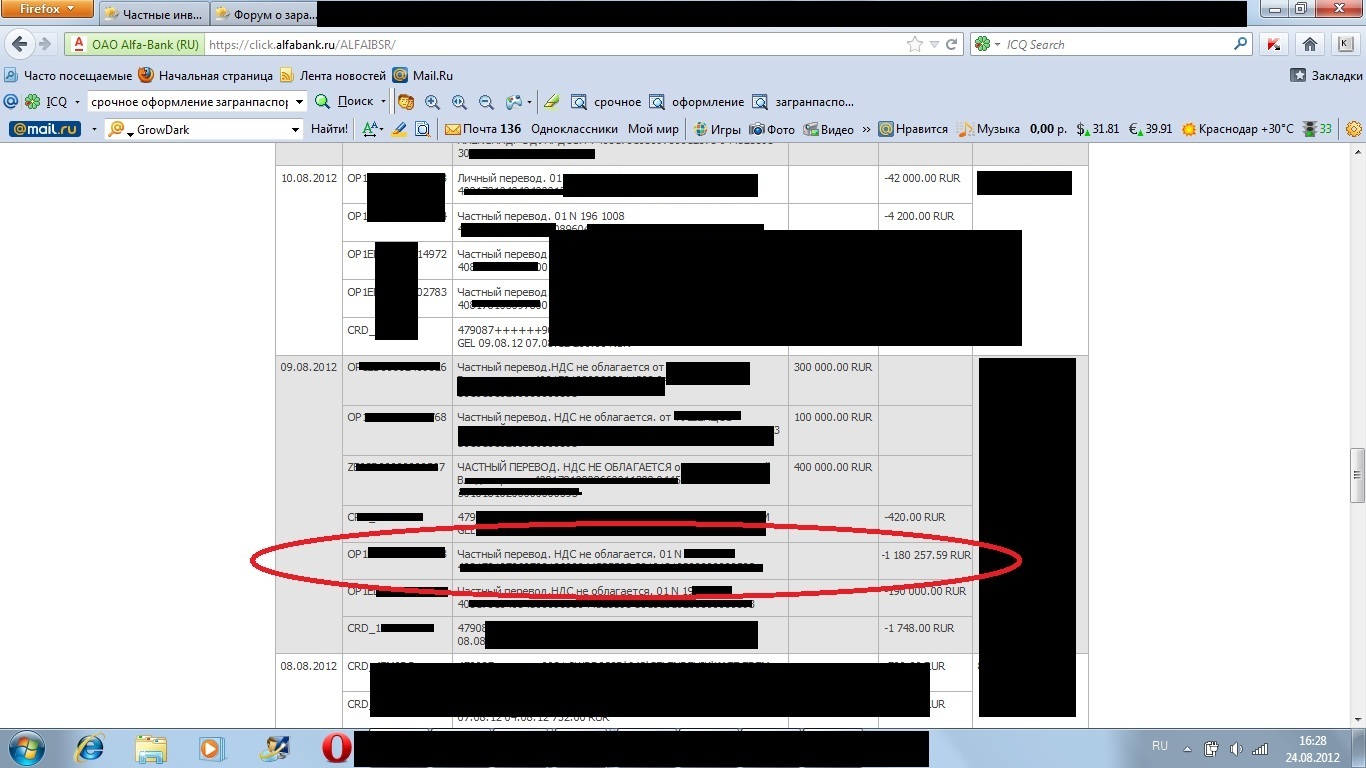Open the @mail.ru logo dropdown arrow
The image size is (1366, 768).
94,129
